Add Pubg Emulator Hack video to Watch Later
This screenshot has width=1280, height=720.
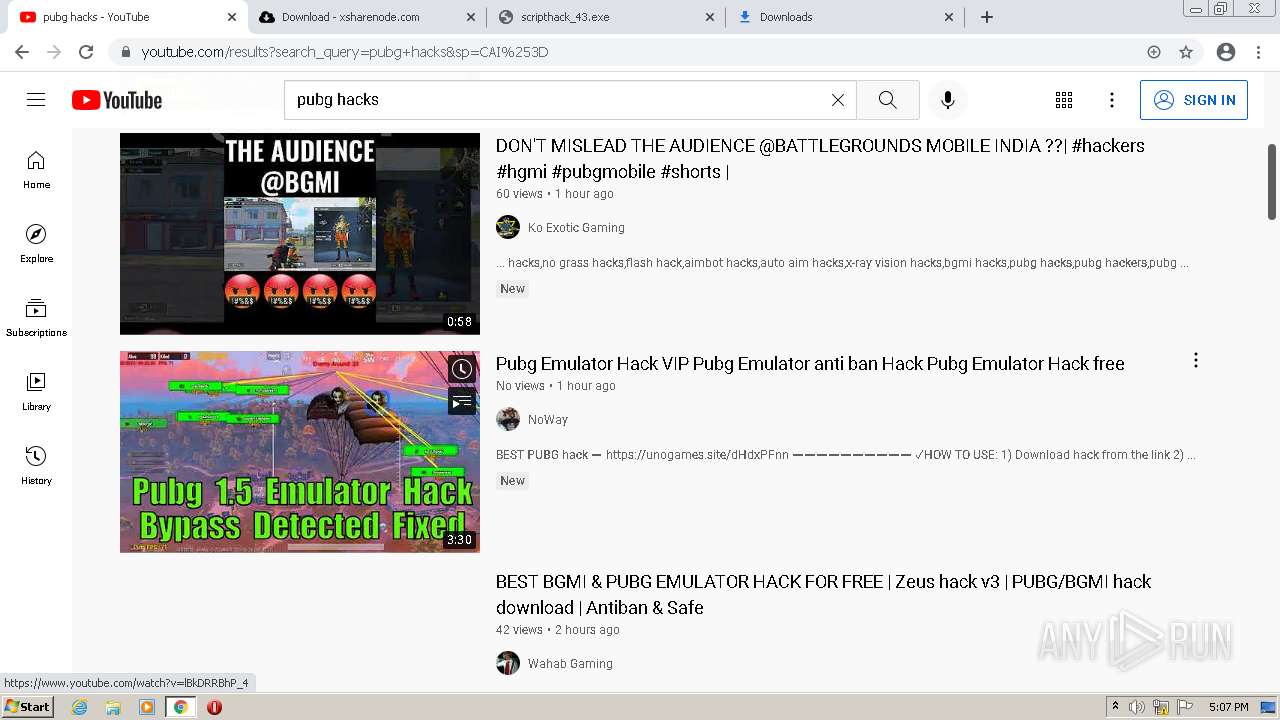tap(461, 369)
